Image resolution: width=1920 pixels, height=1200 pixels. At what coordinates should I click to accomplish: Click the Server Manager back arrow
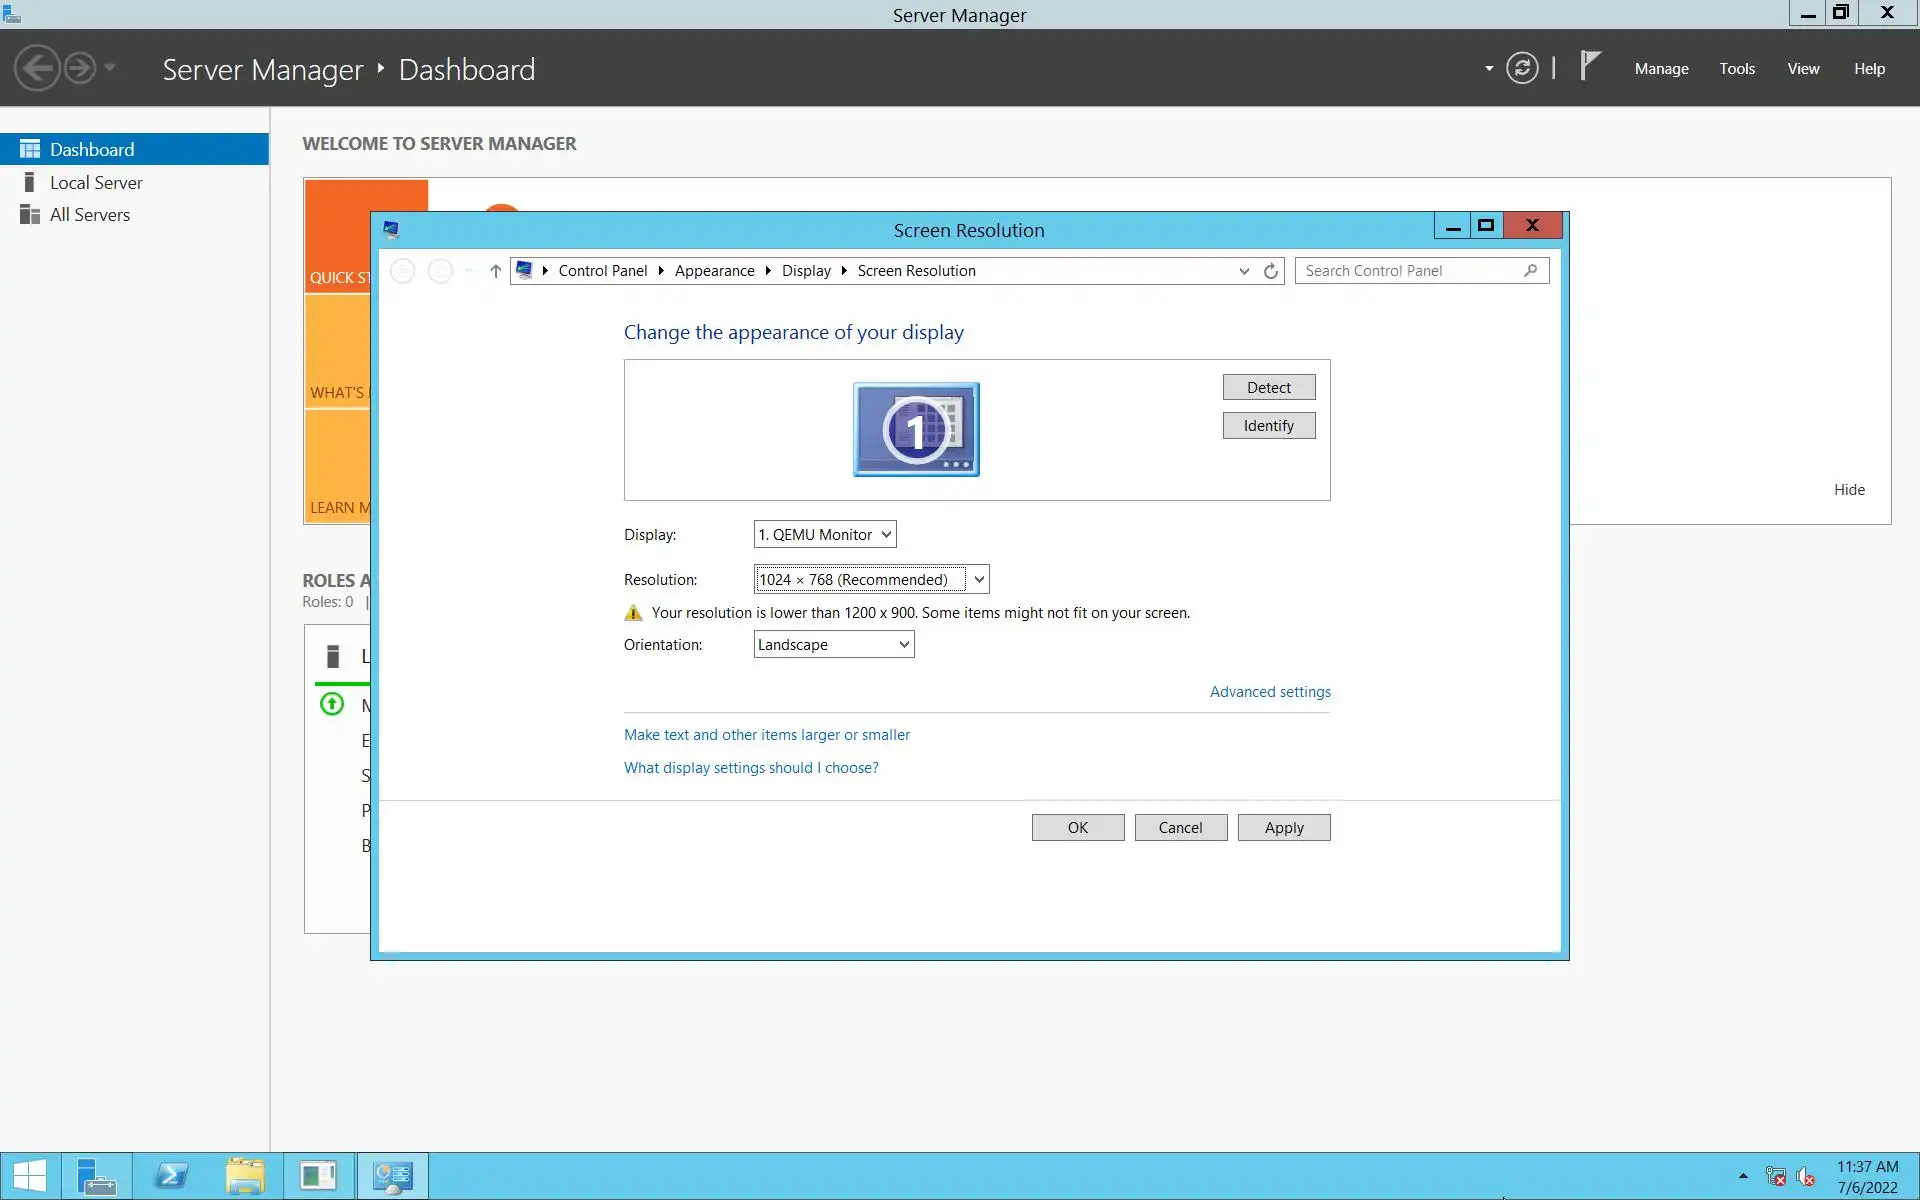click(38, 68)
